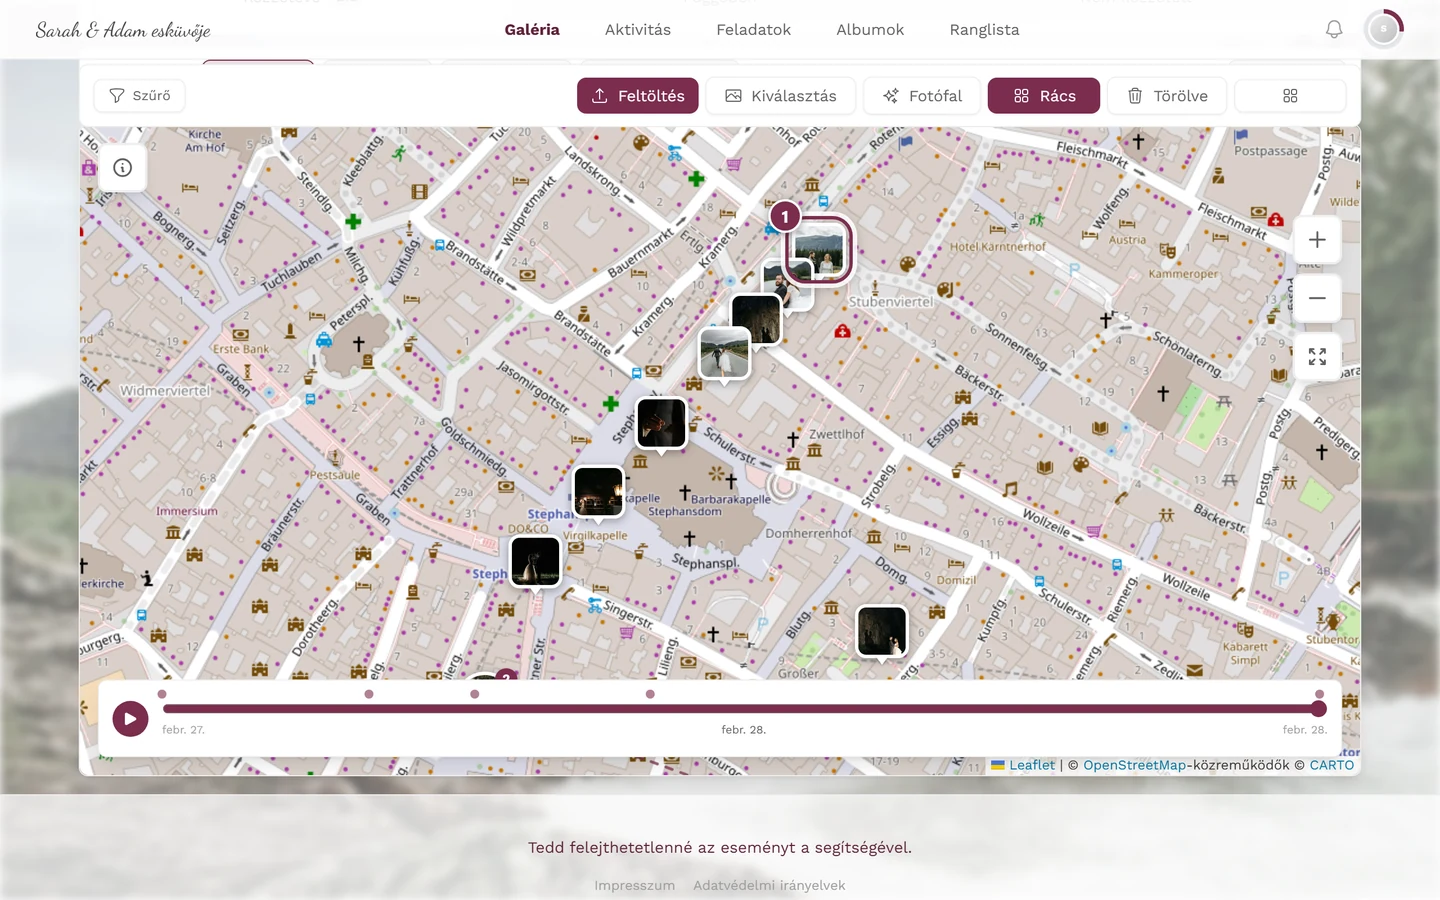Viewport: 1440px width, 900px height.
Task: Zoom in on the map
Action: [x=1317, y=240]
